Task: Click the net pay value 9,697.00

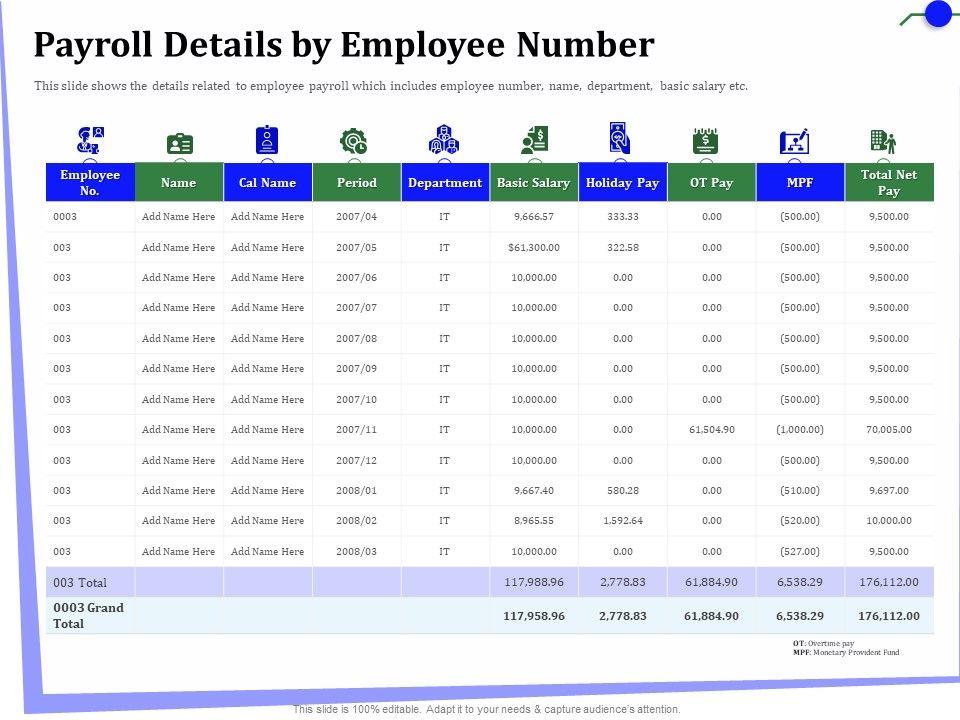Action: tap(889, 490)
